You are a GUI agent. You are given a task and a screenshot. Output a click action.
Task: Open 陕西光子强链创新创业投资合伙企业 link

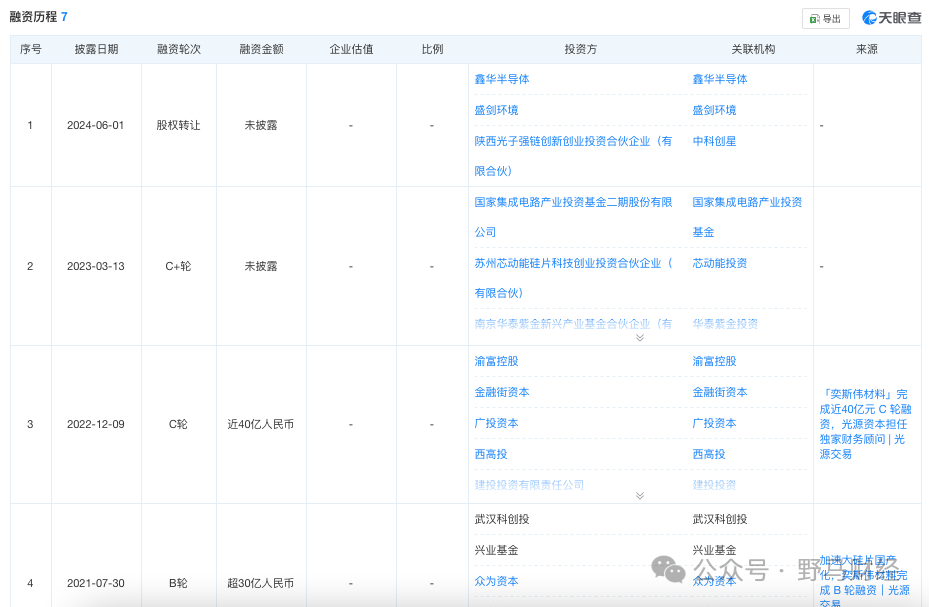pyautogui.click(x=573, y=156)
